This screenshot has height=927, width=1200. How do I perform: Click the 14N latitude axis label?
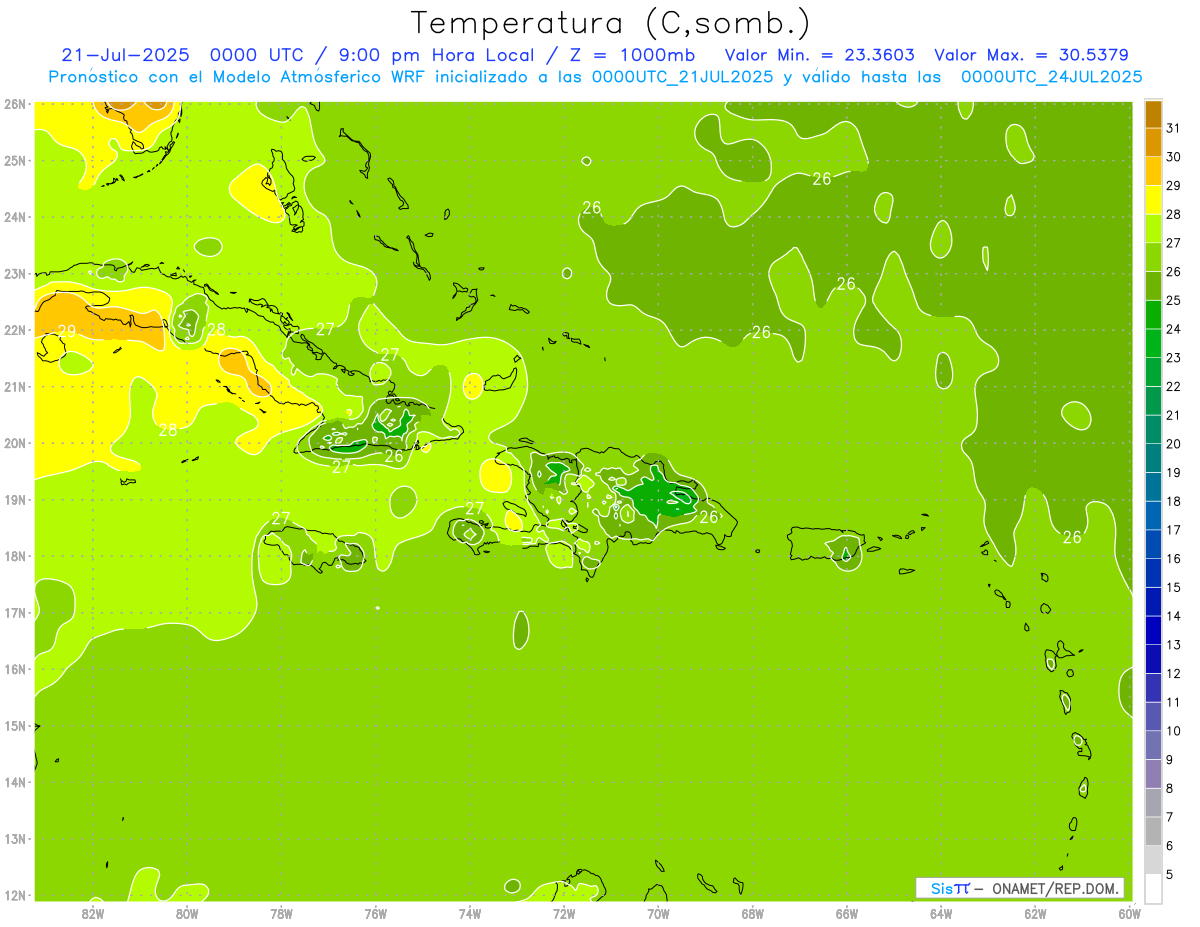[14, 782]
